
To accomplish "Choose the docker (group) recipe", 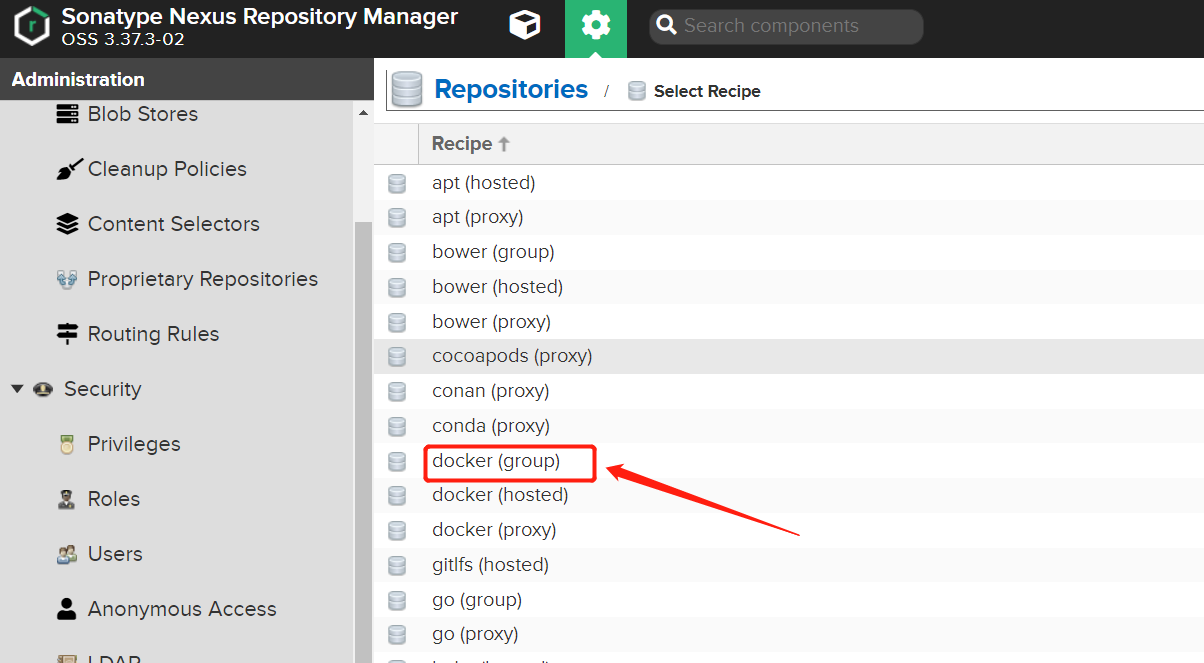I will pos(496,461).
